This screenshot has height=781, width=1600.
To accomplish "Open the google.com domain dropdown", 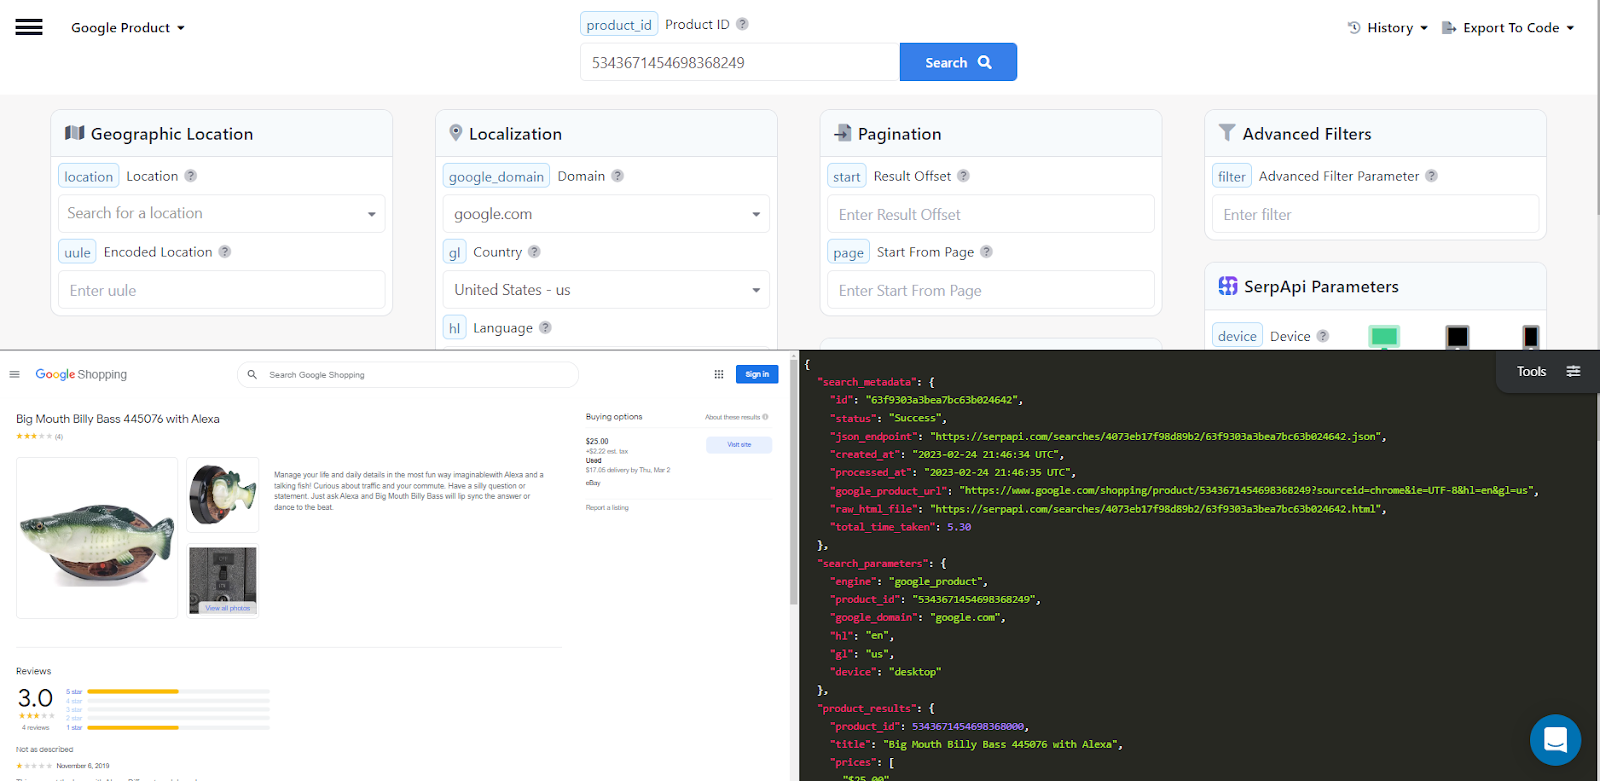I will [606, 214].
